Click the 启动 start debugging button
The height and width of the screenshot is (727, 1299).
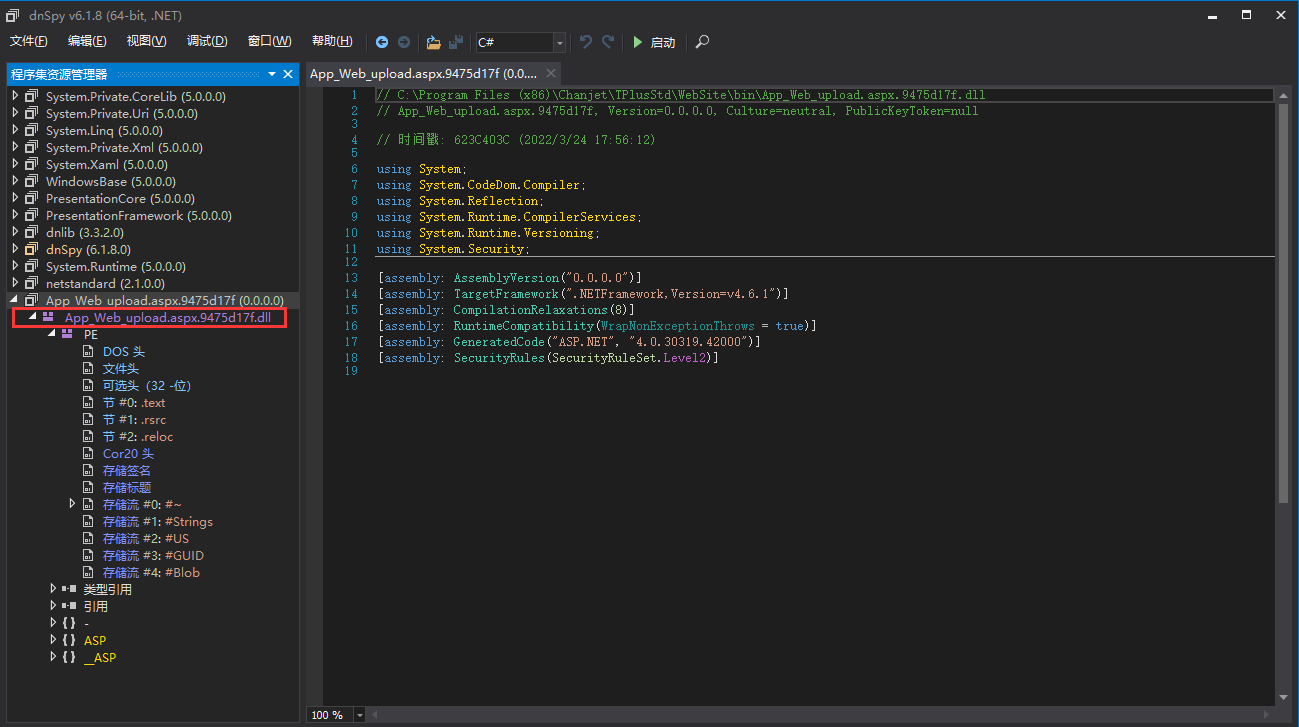tap(654, 42)
